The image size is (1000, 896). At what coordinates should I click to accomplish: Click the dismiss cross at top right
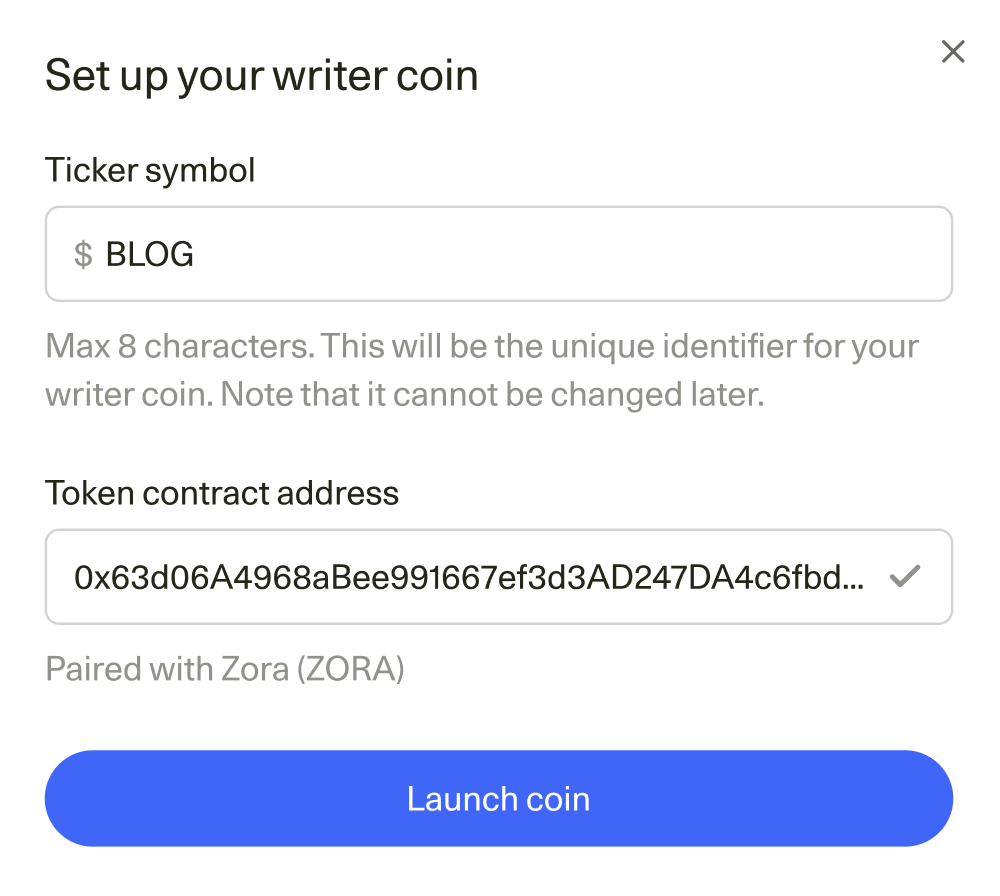point(952,52)
